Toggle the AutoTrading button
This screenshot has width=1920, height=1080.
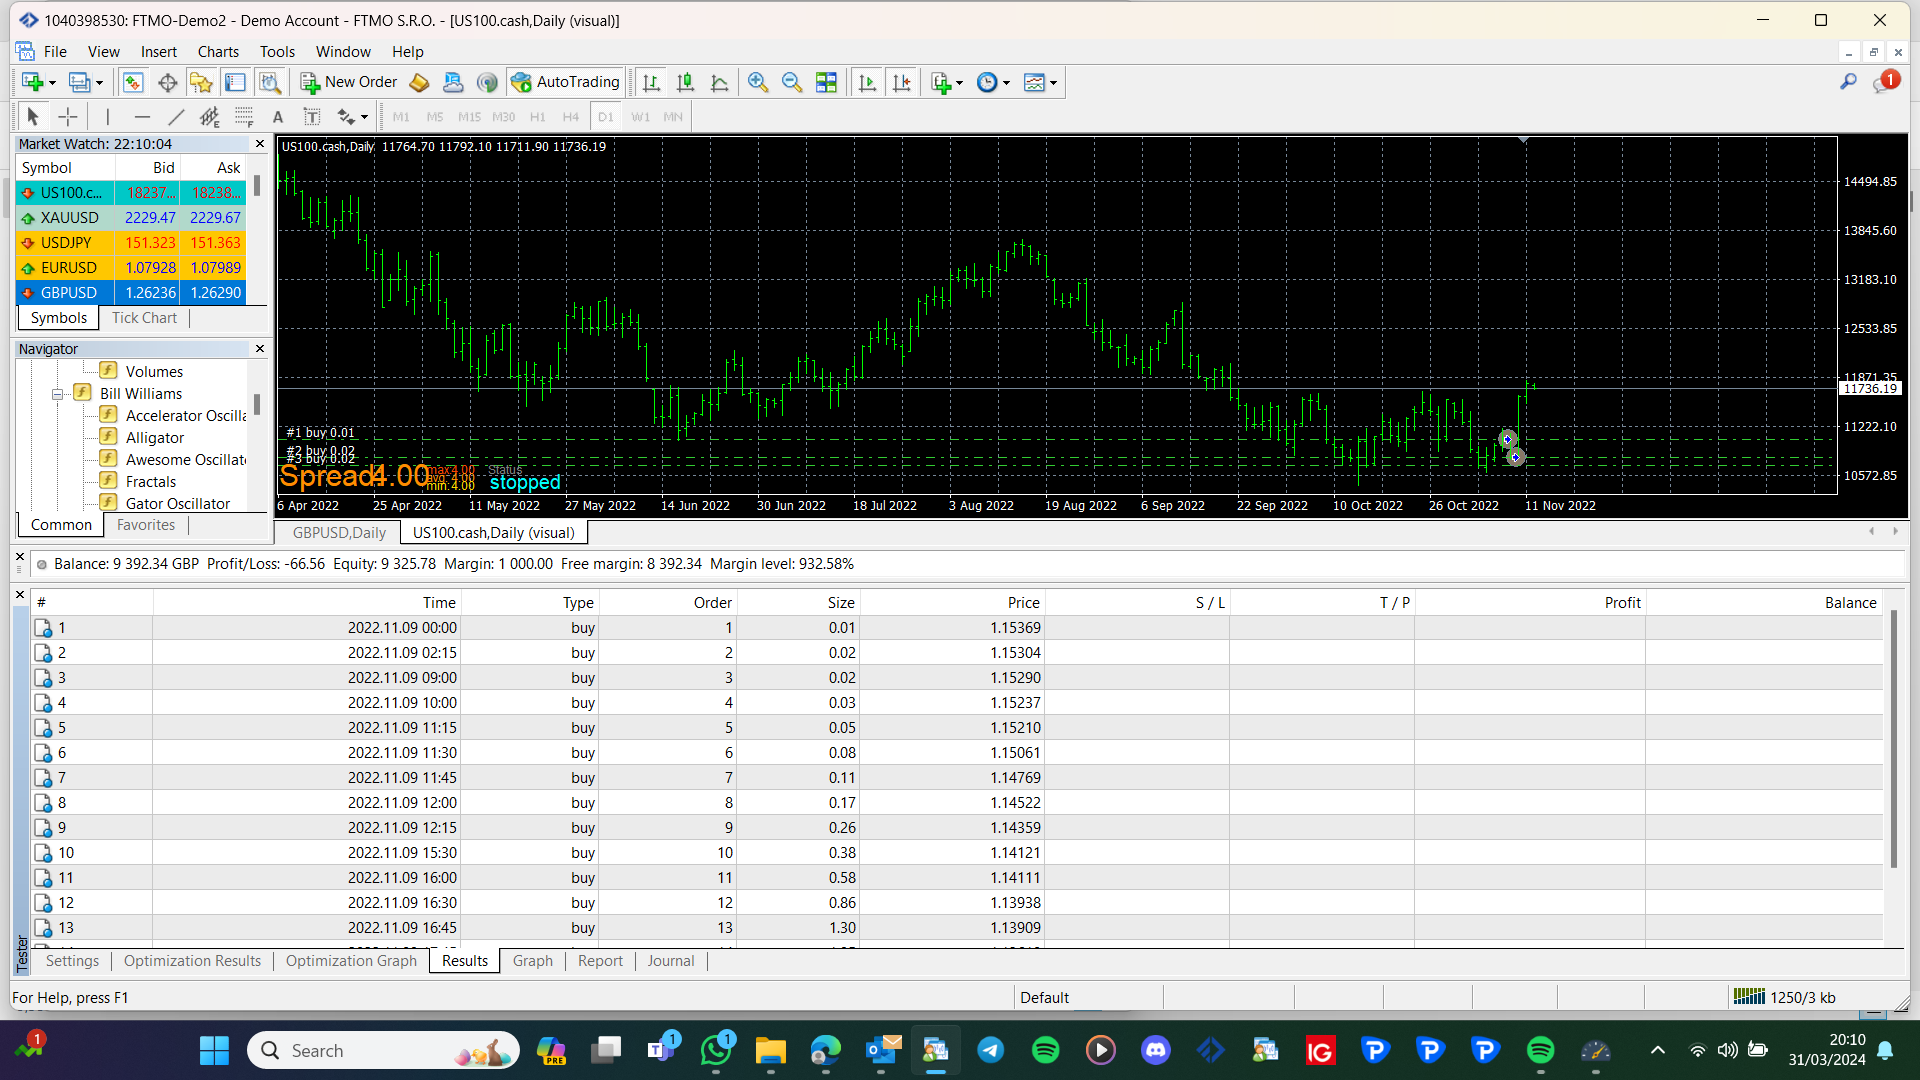[566, 83]
